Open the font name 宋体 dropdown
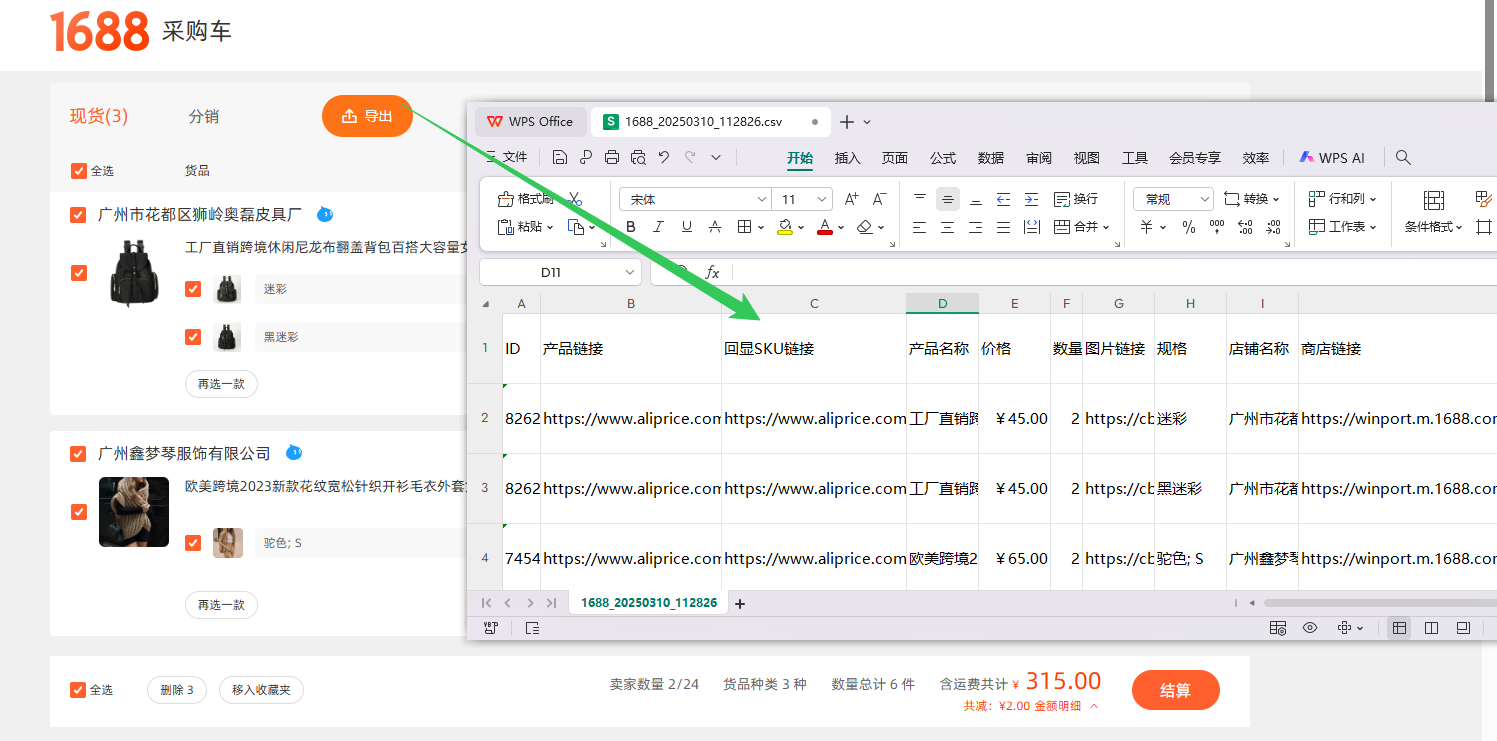The width and height of the screenshot is (1497, 741). pos(761,200)
